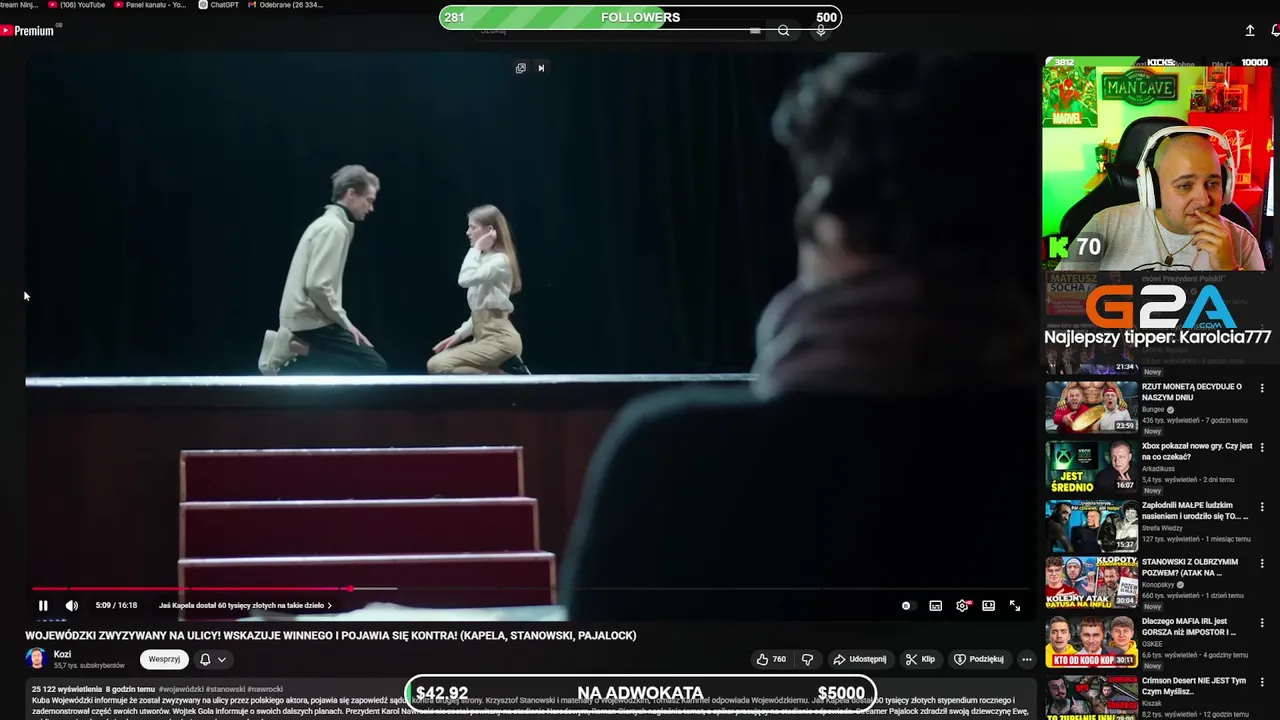
Task: Open notification bell dropdown for Kozi
Action: pos(213,659)
